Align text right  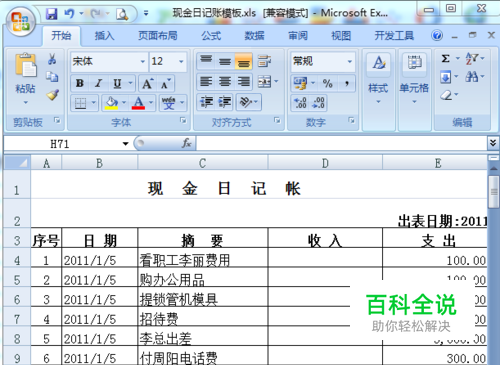coord(244,82)
